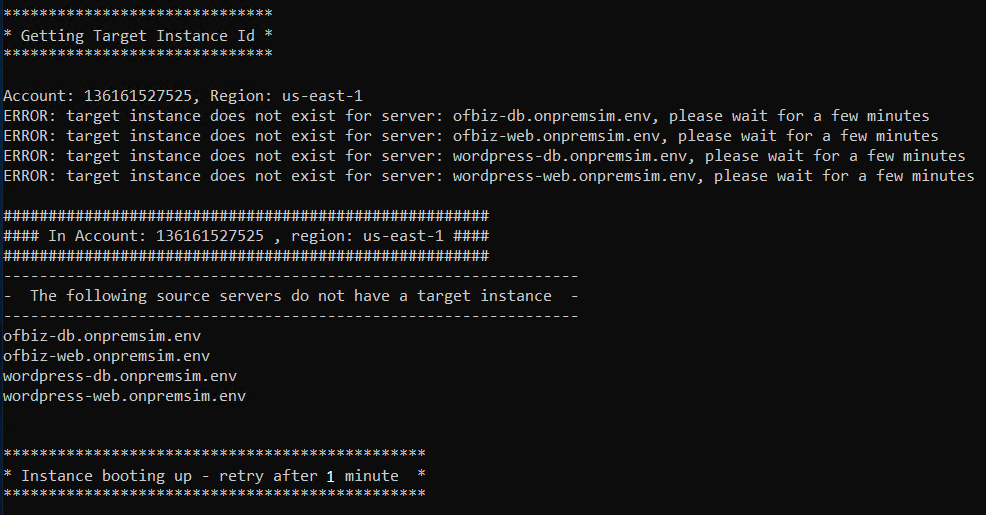Click 'retry after 1 minute' text

[309, 476]
